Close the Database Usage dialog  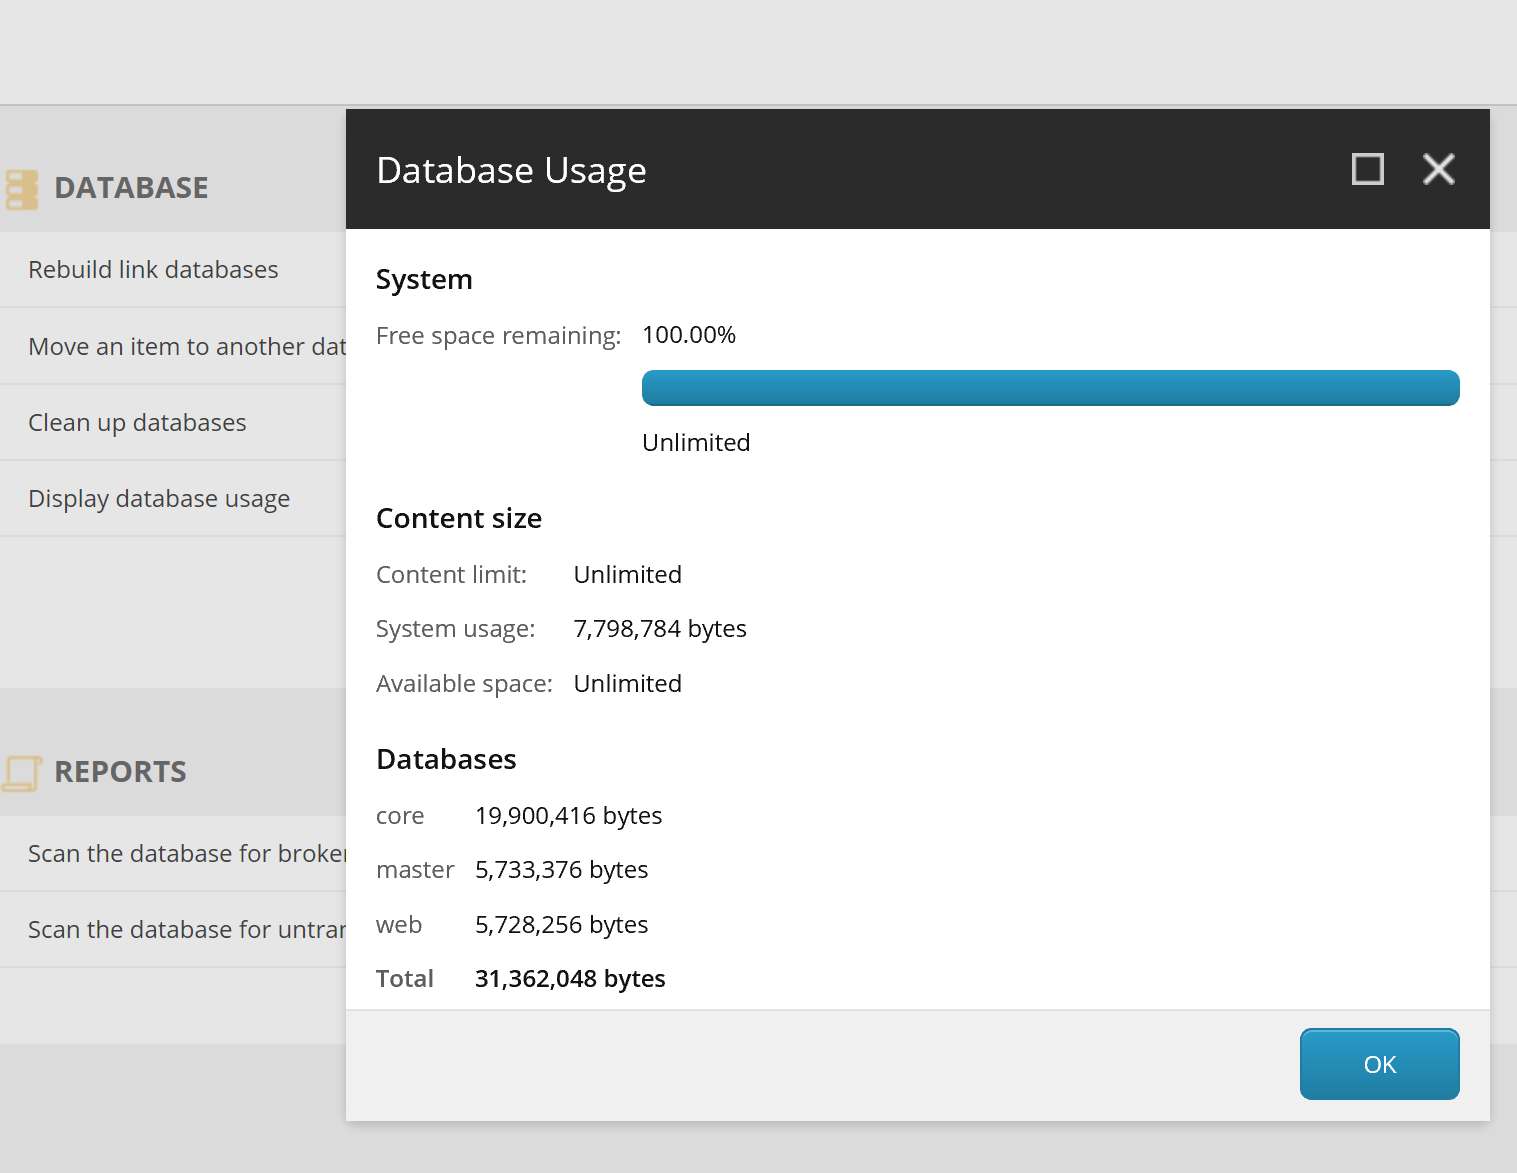(1438, 169)
